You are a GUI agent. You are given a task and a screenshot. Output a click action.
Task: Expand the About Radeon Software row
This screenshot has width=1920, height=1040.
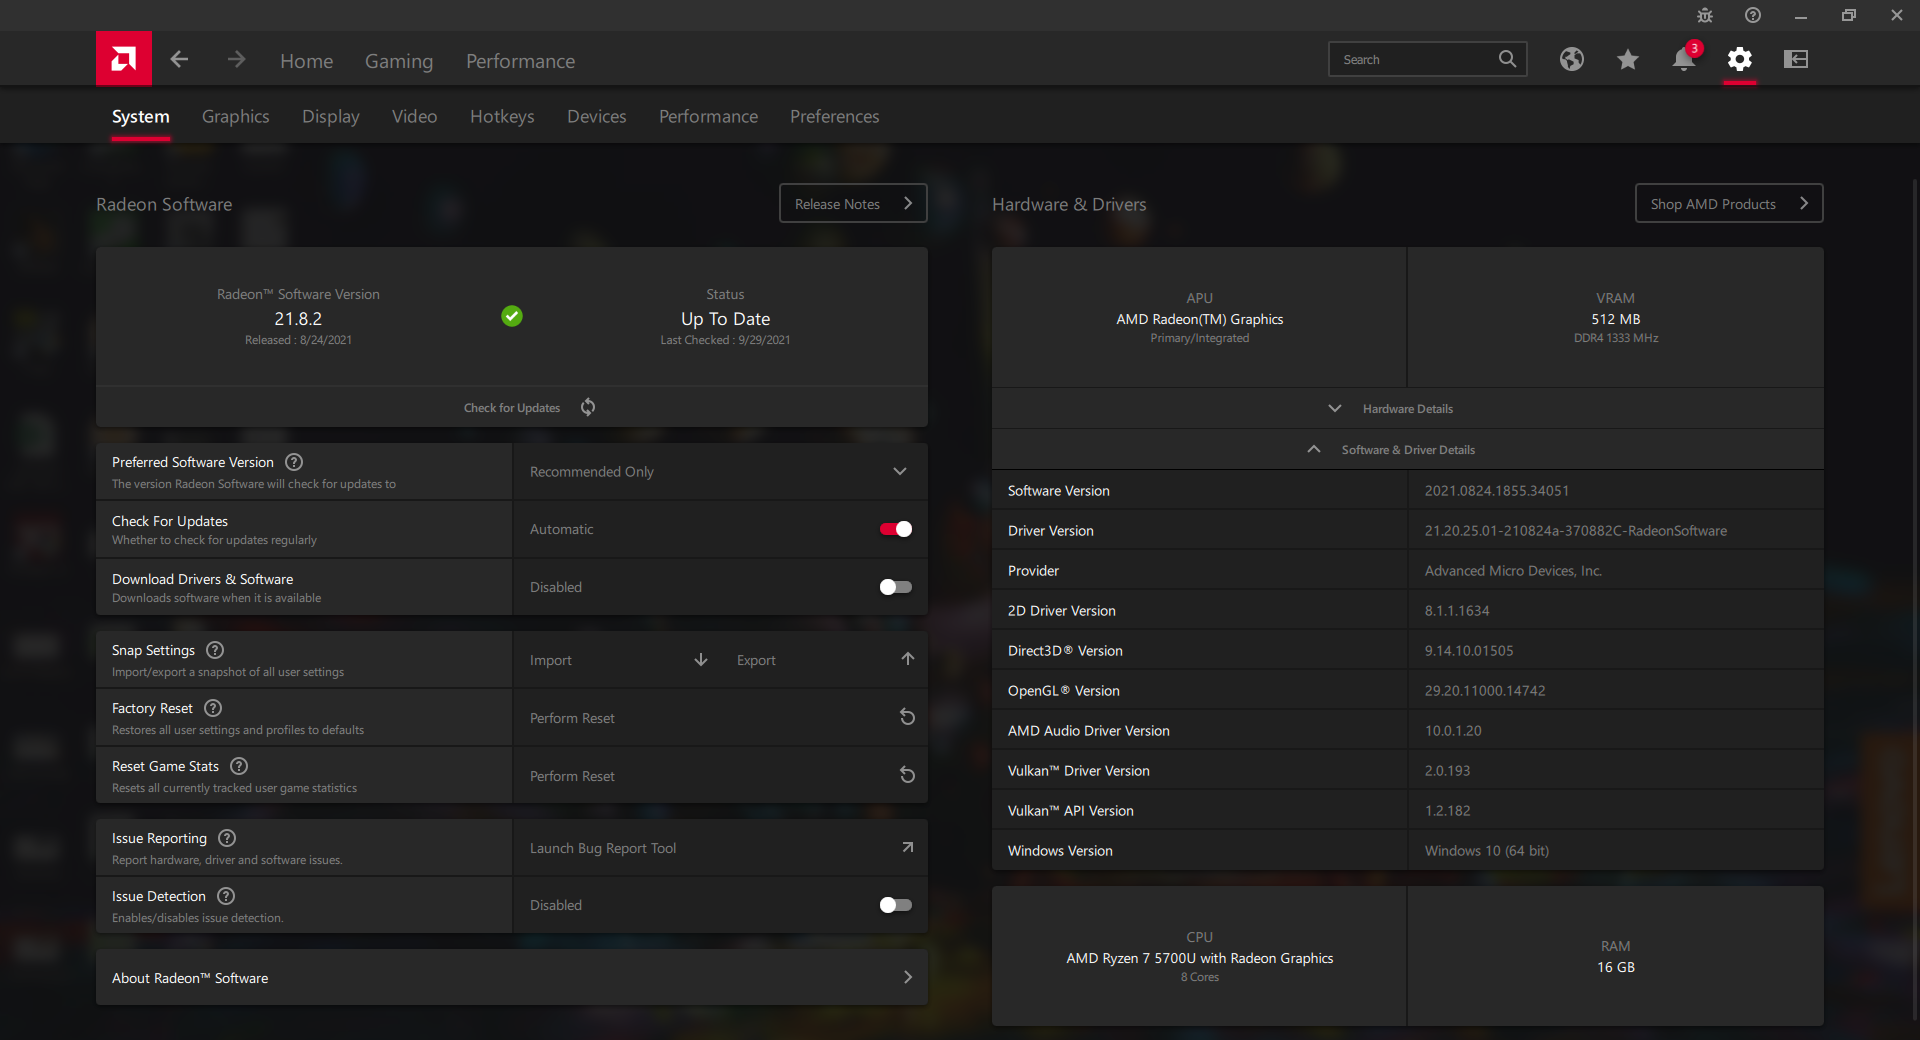pyautogui.click(x=512, y=978)
